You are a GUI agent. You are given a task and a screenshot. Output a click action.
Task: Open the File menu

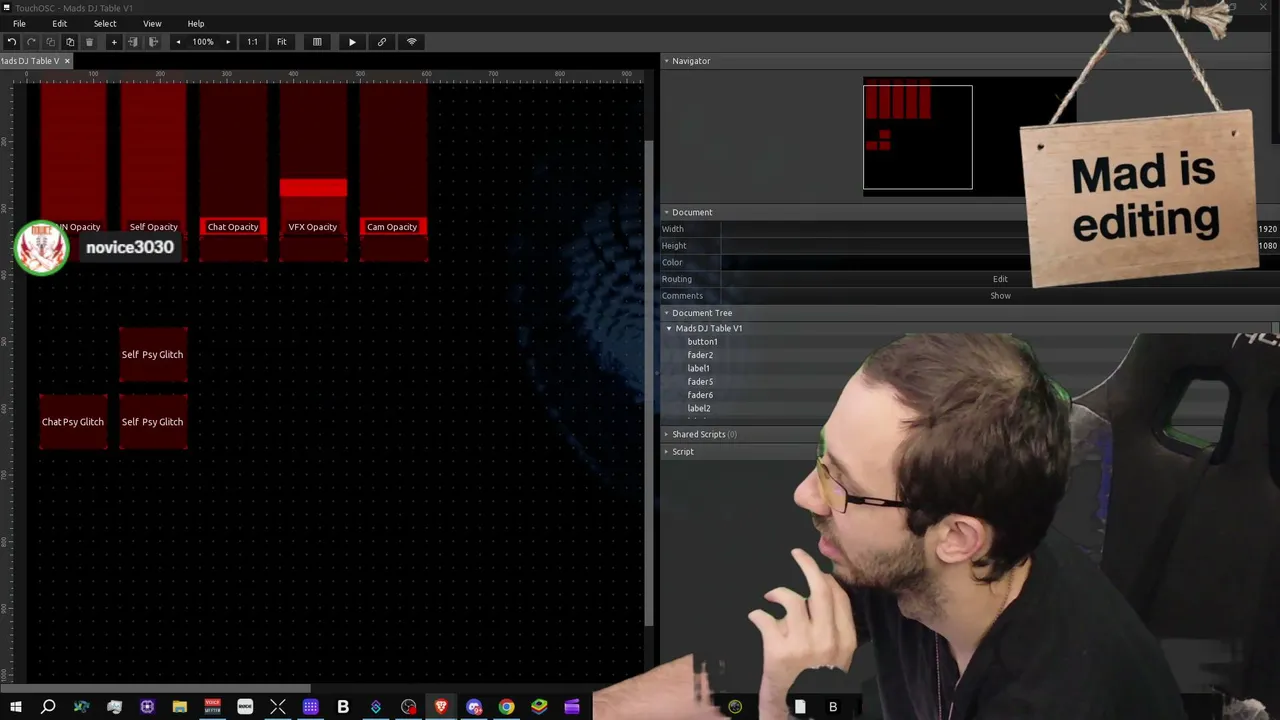point(19,24)
